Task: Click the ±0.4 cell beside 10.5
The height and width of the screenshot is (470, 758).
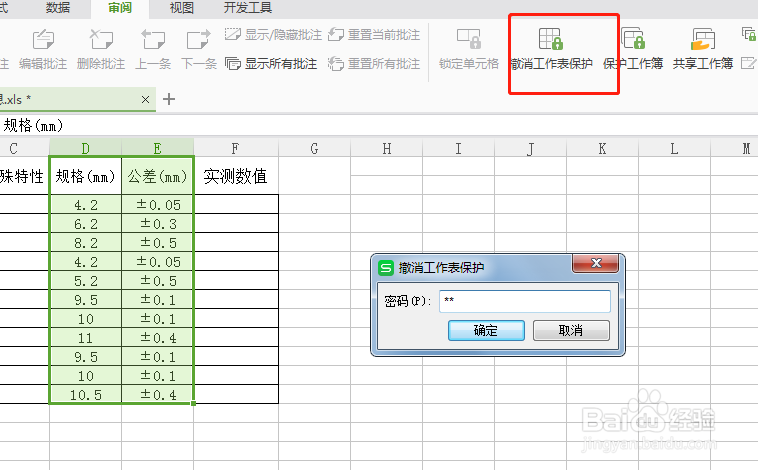Action: click(158, 395)
